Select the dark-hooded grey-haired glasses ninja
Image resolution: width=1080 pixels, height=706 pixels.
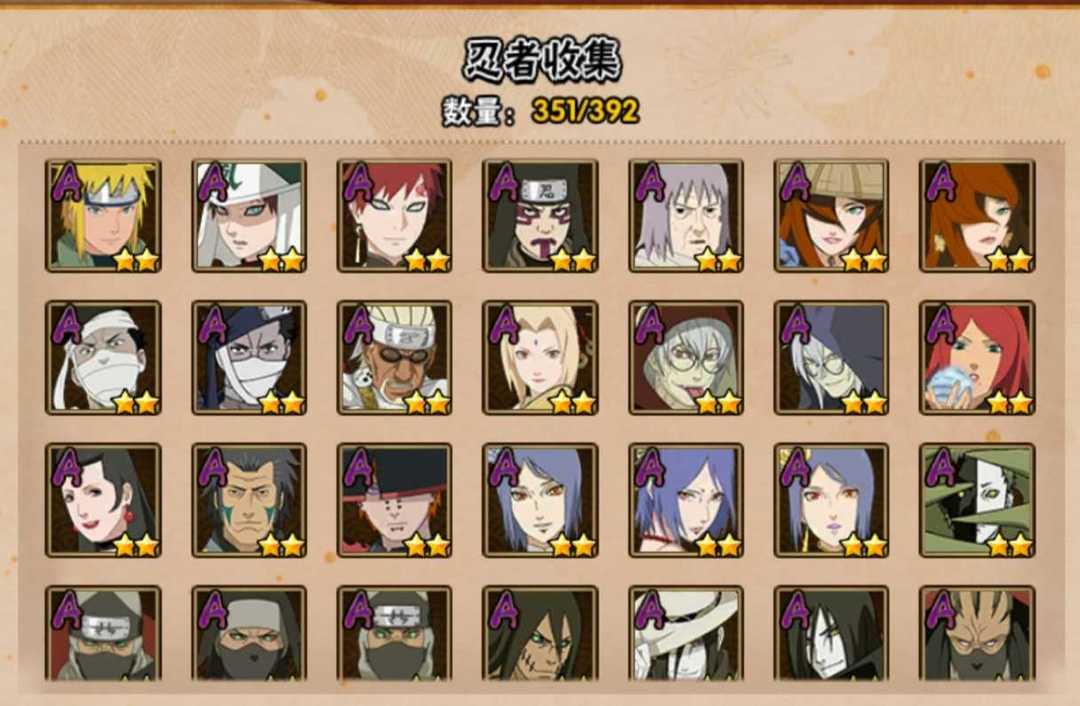point(831,357)
